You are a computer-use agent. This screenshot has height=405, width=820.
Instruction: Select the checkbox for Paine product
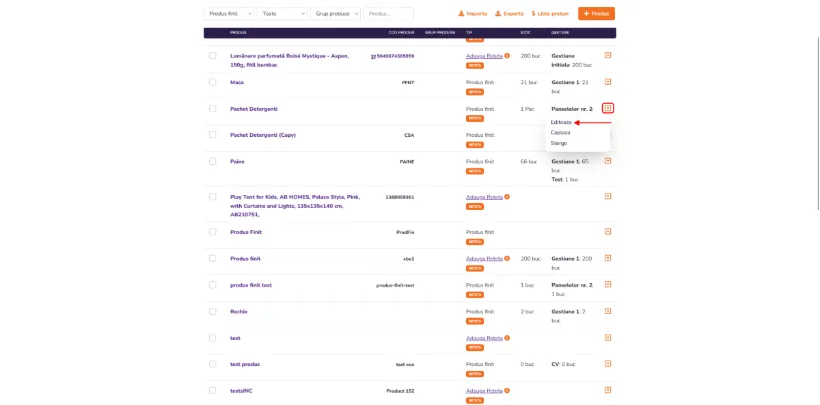pos(212,161)
